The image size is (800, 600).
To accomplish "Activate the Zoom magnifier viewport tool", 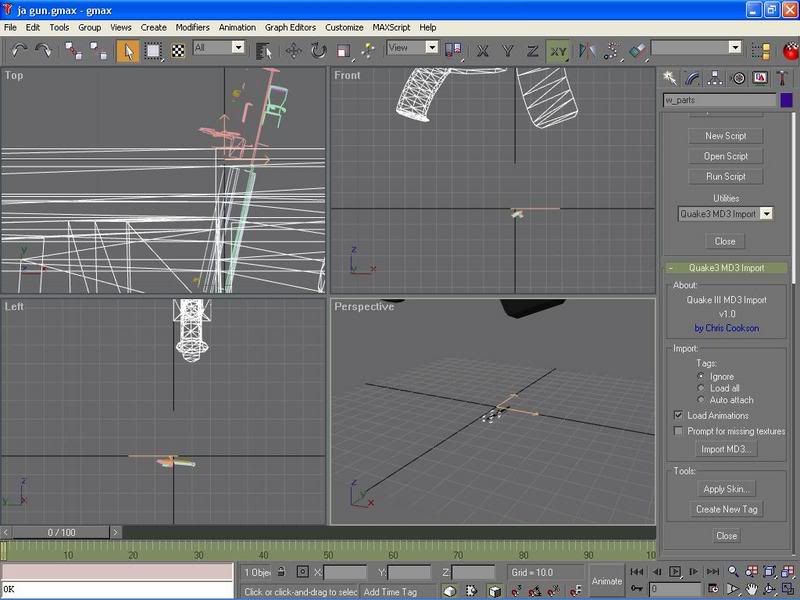I will point(733,571).
